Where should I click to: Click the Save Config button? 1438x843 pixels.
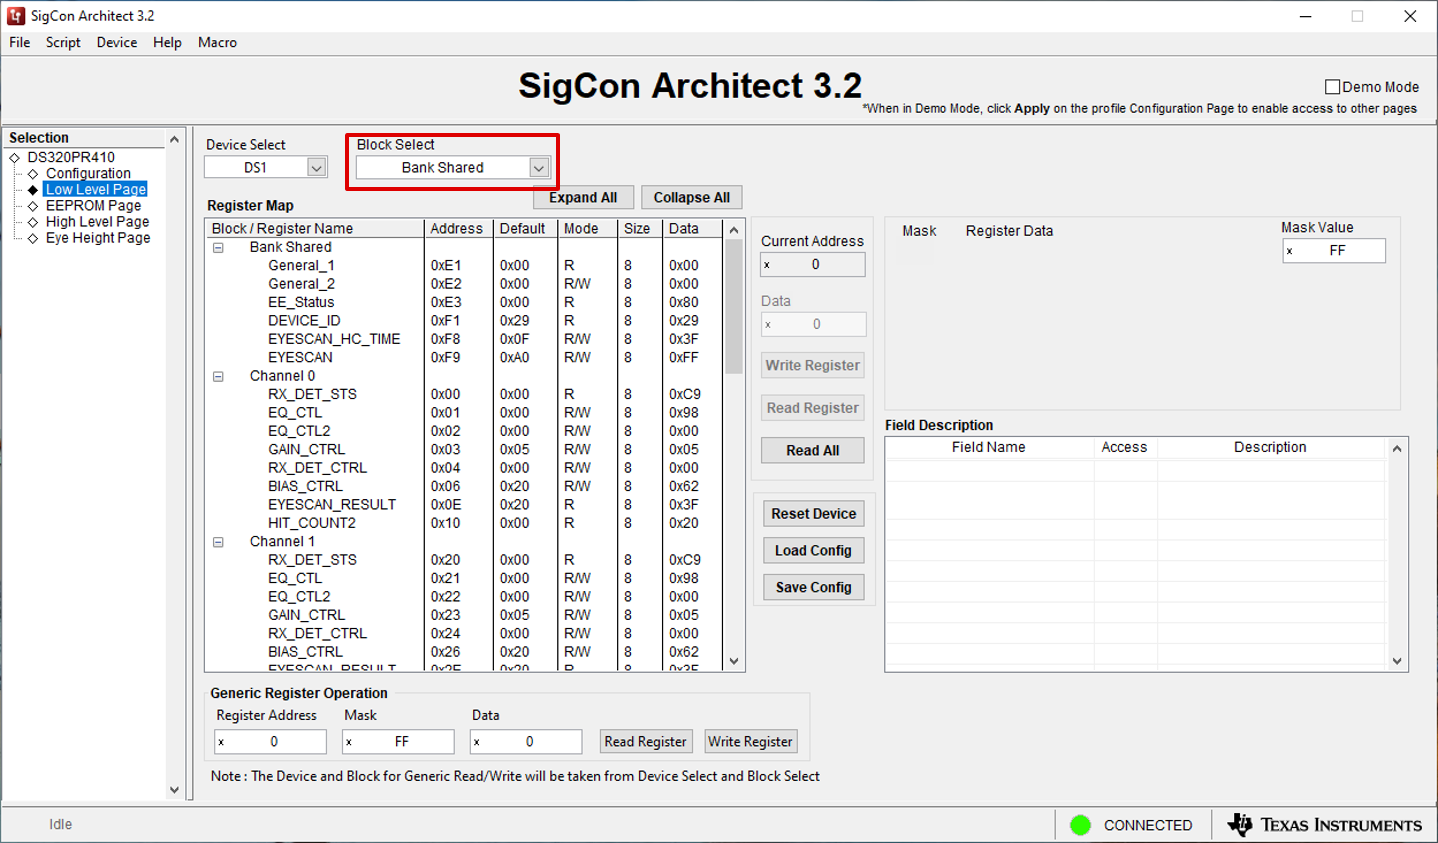coord(813,587)
